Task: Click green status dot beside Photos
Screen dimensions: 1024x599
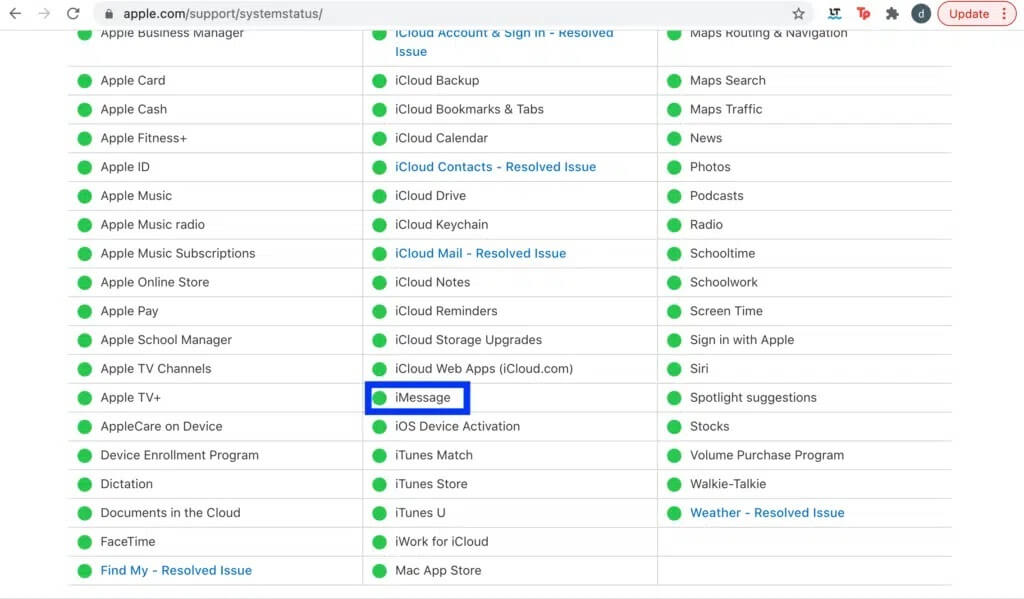Action: point(674,167)
